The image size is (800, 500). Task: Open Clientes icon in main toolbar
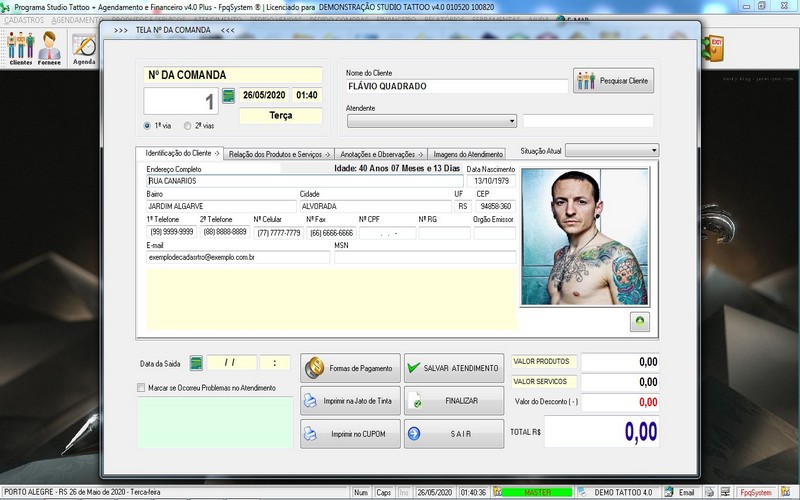pyautogui.click(x=20, y=48)
